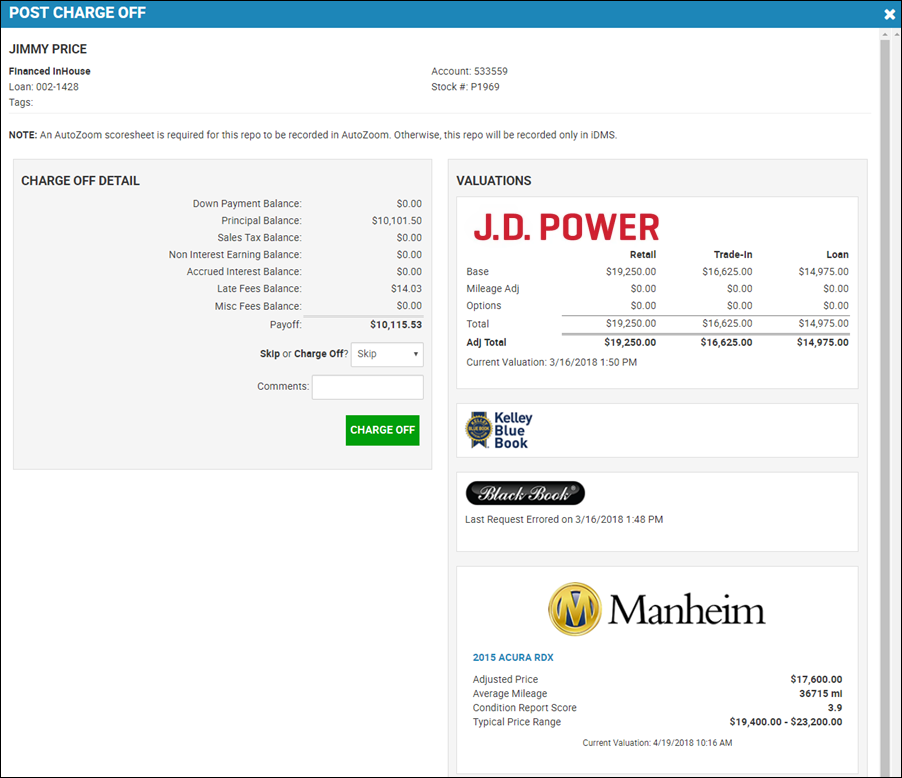The width and height of the screenshot is (902, 778).
Task: Click the Tags: label
Action: [x=21, y=102]
